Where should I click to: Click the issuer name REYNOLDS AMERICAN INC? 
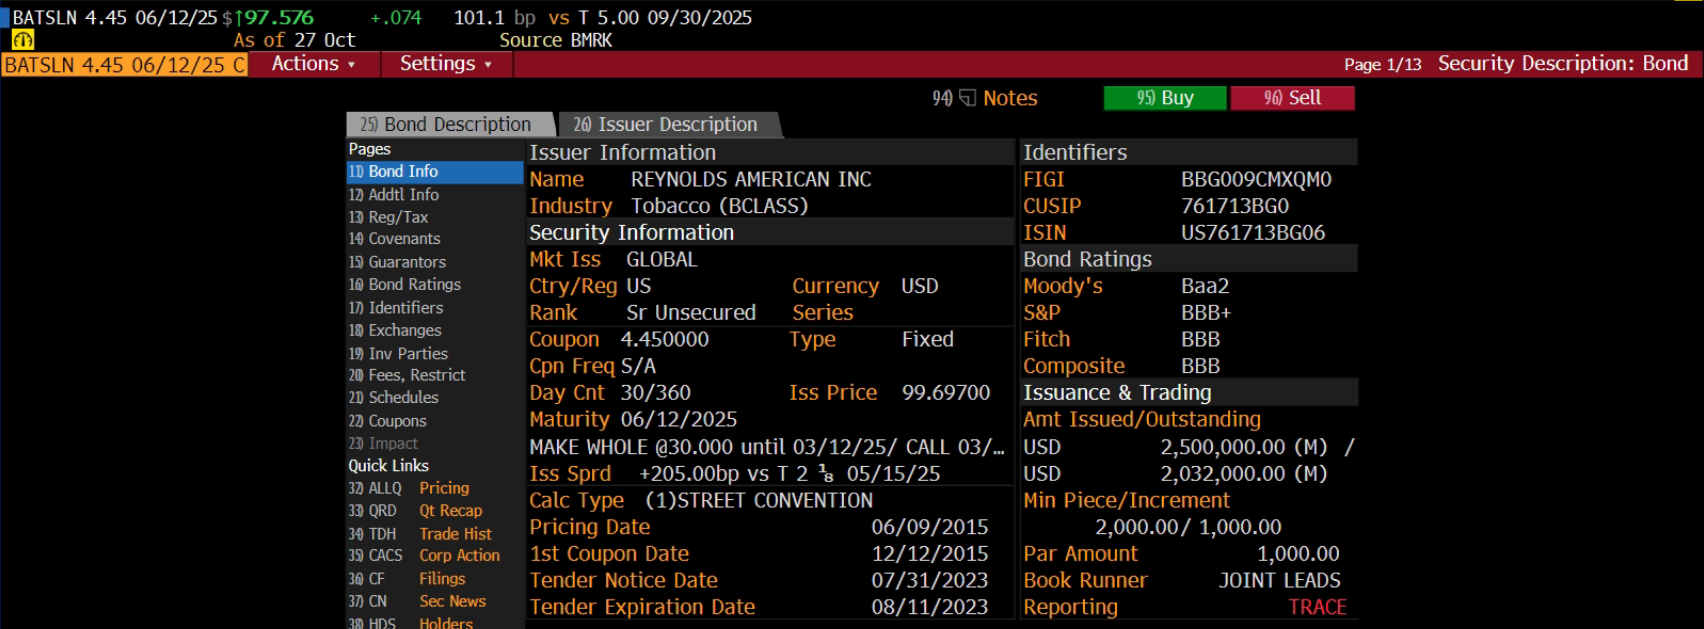coord(751,180)
